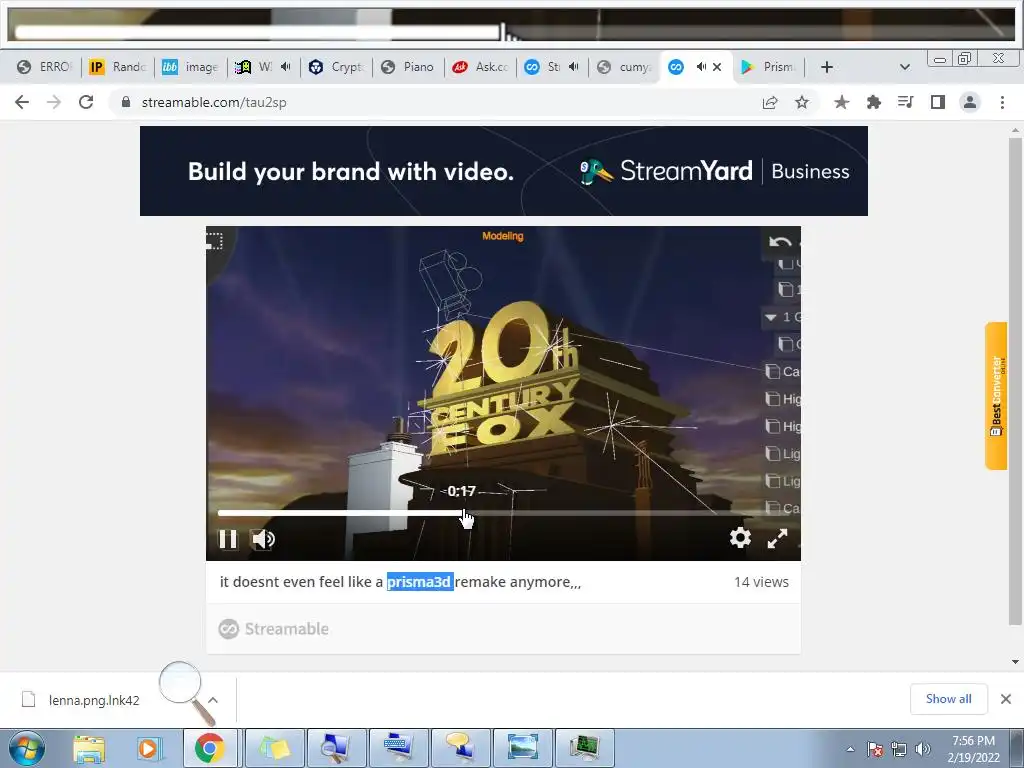Click the streamable.com/tau2sp address bar
Image resolution: width=1024 pixels, height=768 pixels.
438,103
